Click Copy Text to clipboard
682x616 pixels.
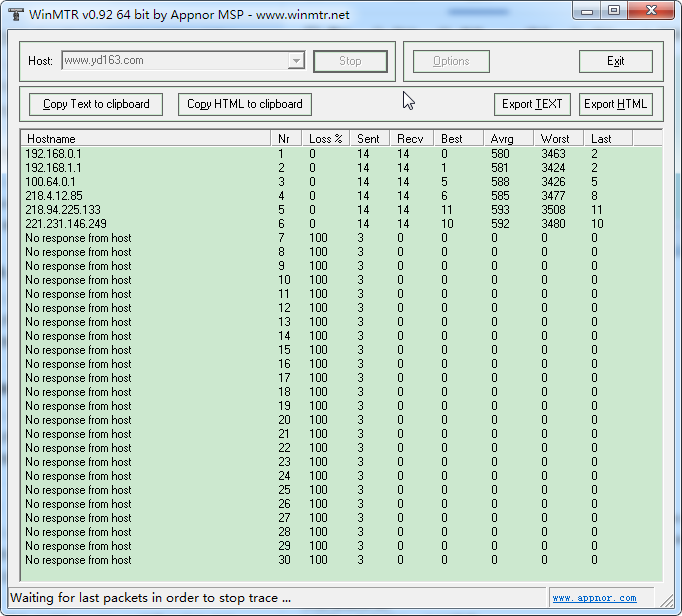point(96,104)
